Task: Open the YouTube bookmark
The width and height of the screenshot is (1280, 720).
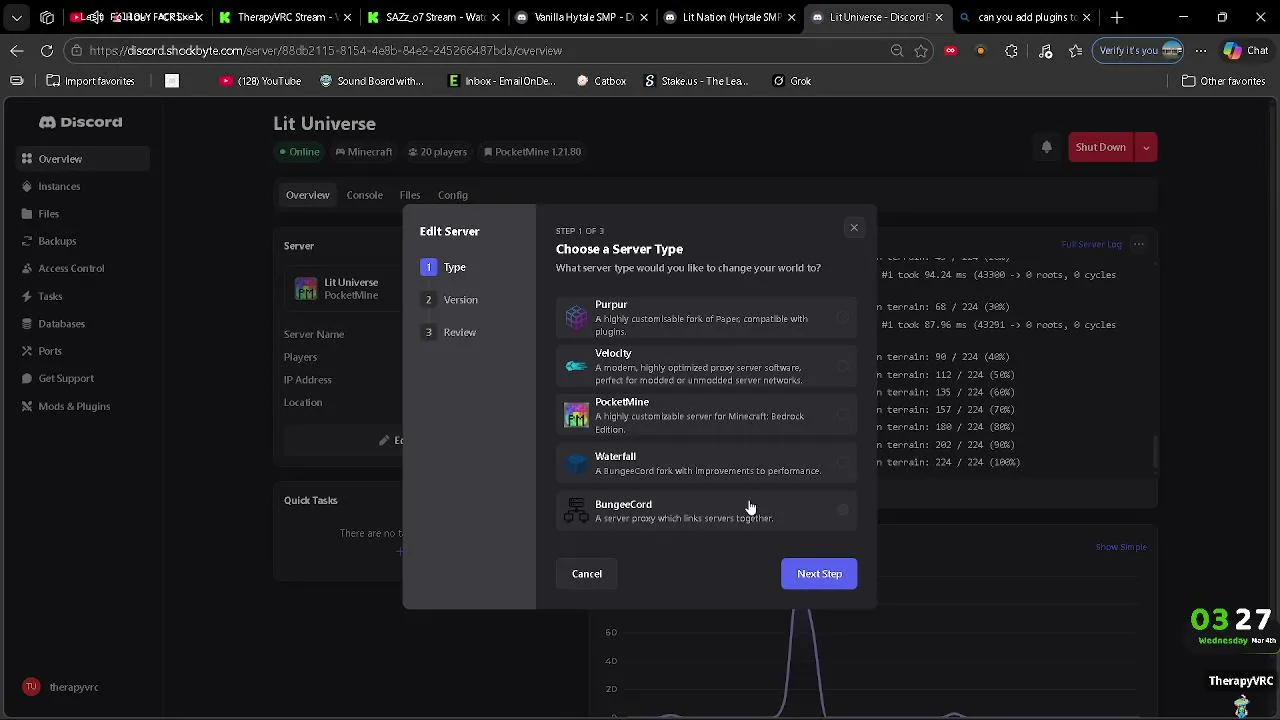Action: coord(259,81)
